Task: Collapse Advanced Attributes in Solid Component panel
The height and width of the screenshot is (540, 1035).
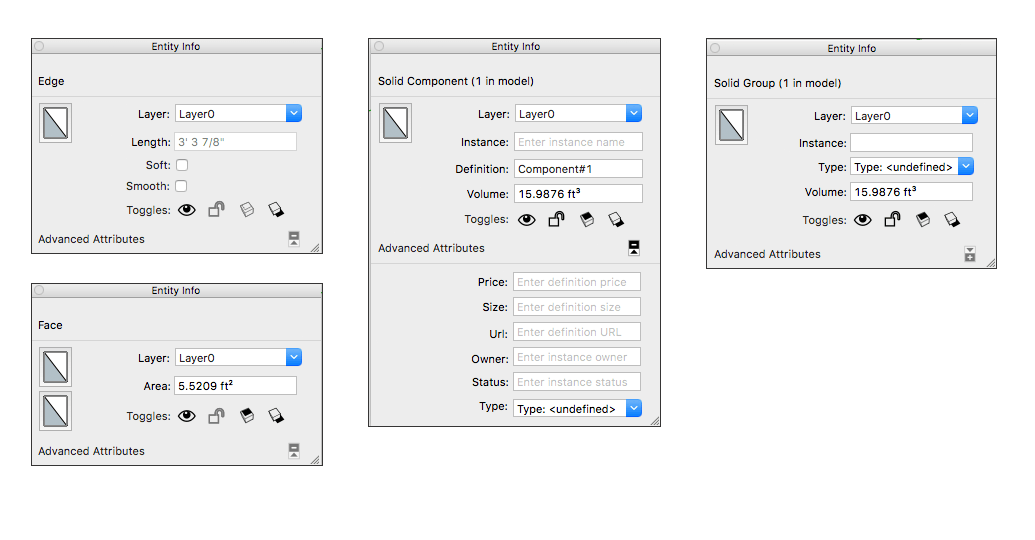Action: 634,248
